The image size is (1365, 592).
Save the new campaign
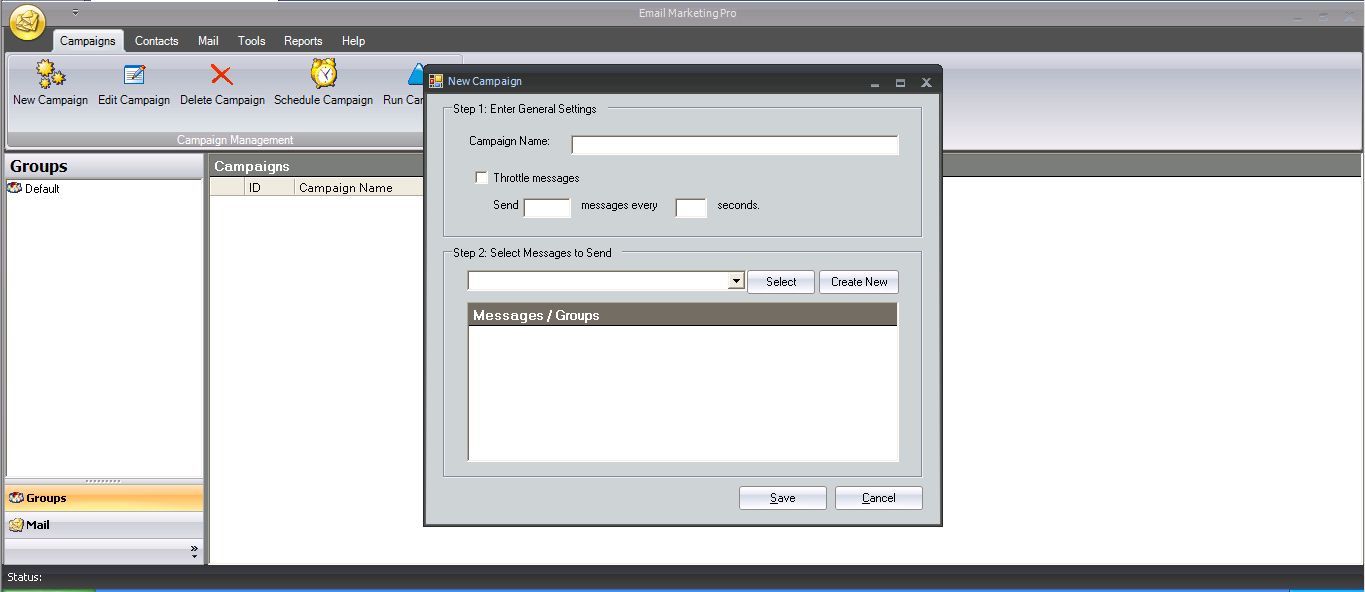782,497
